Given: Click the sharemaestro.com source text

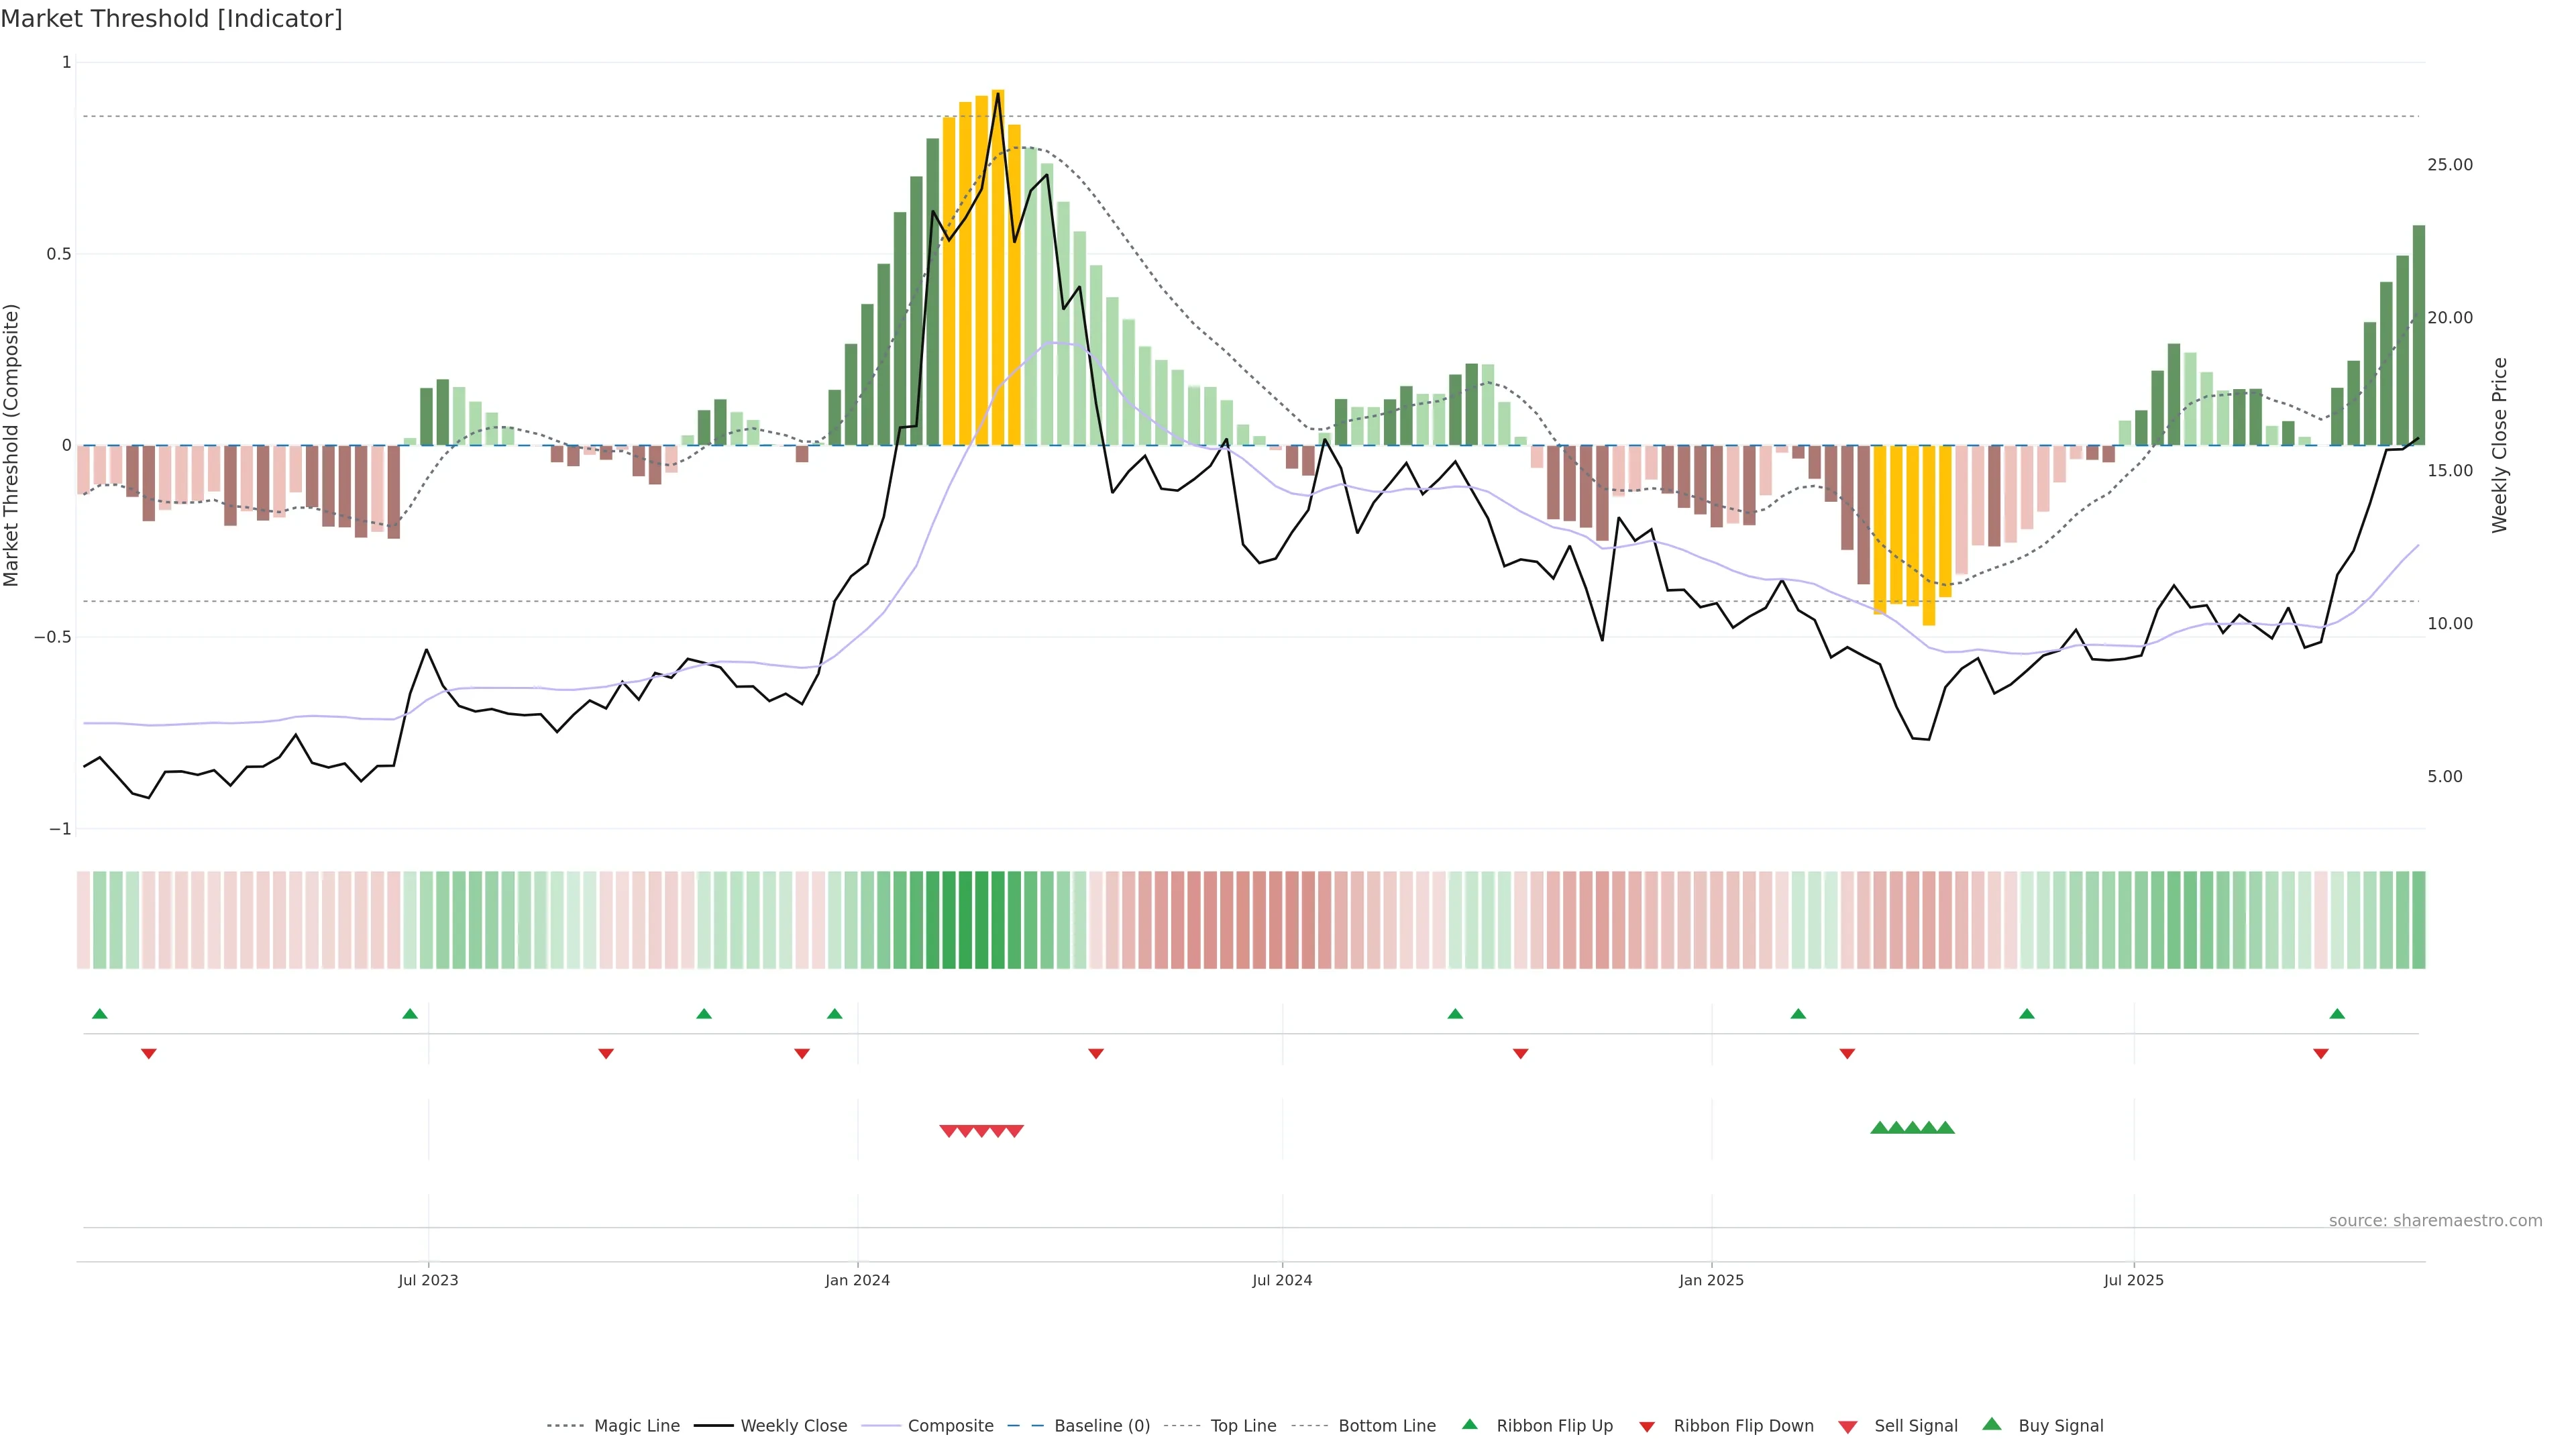Looking at the screenshot, I should click(x=2435, y=1221).
